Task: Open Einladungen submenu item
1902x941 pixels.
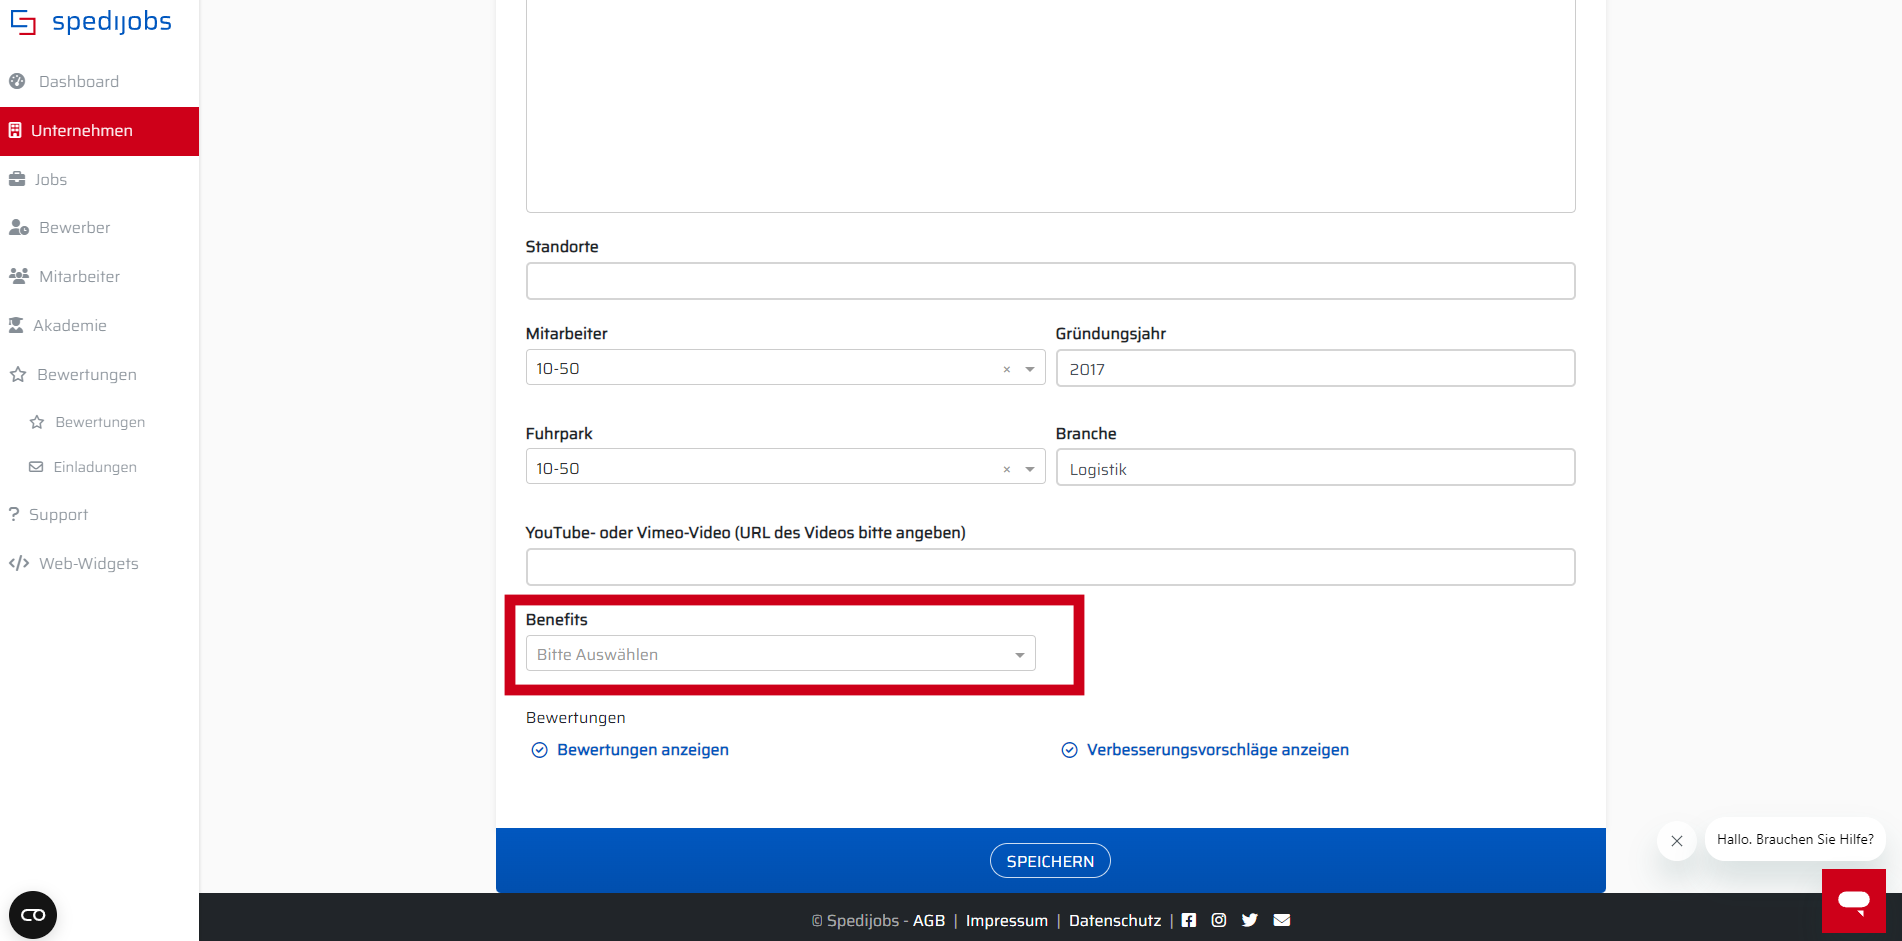Action: [x=95, y=467]
